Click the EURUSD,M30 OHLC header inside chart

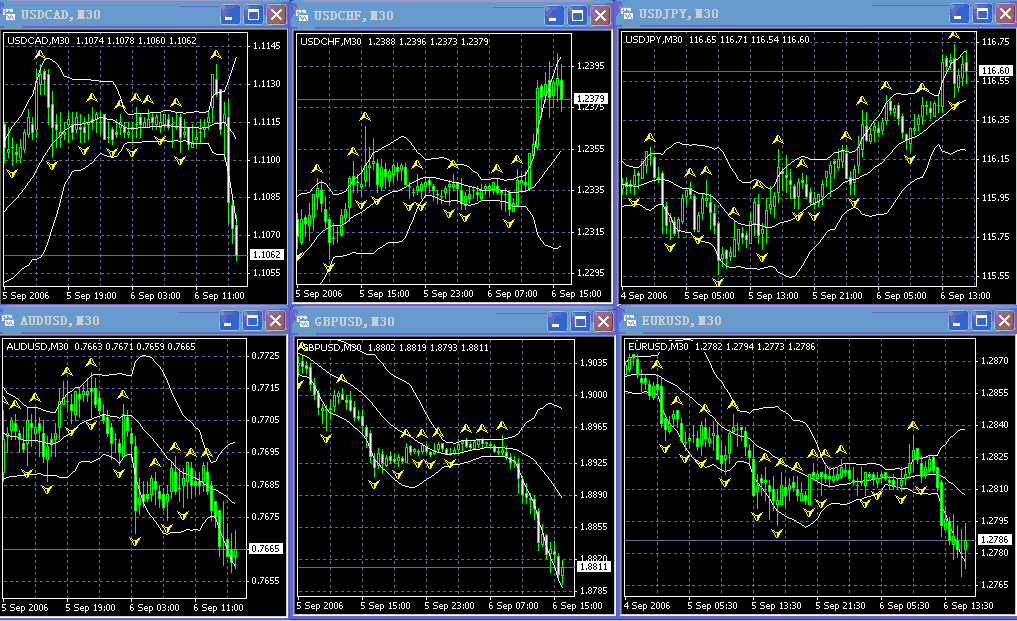[722, 347]
